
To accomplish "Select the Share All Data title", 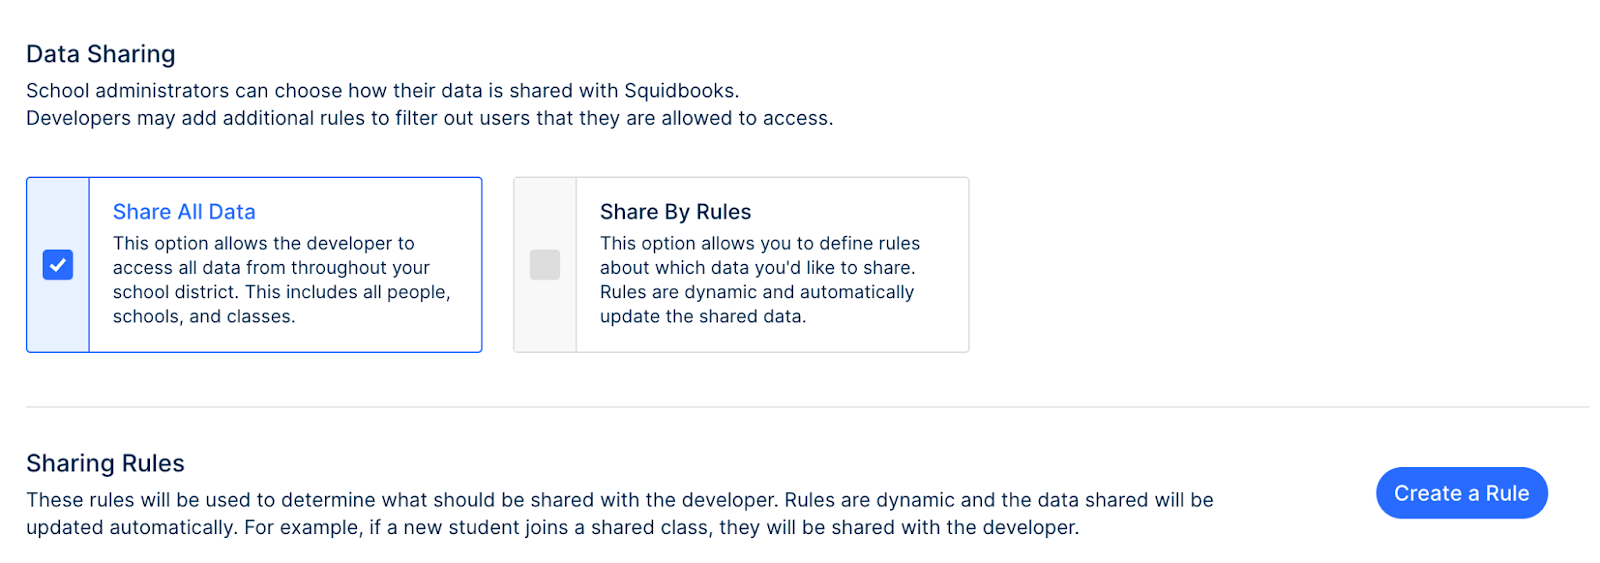I will (x=184, y=212).
